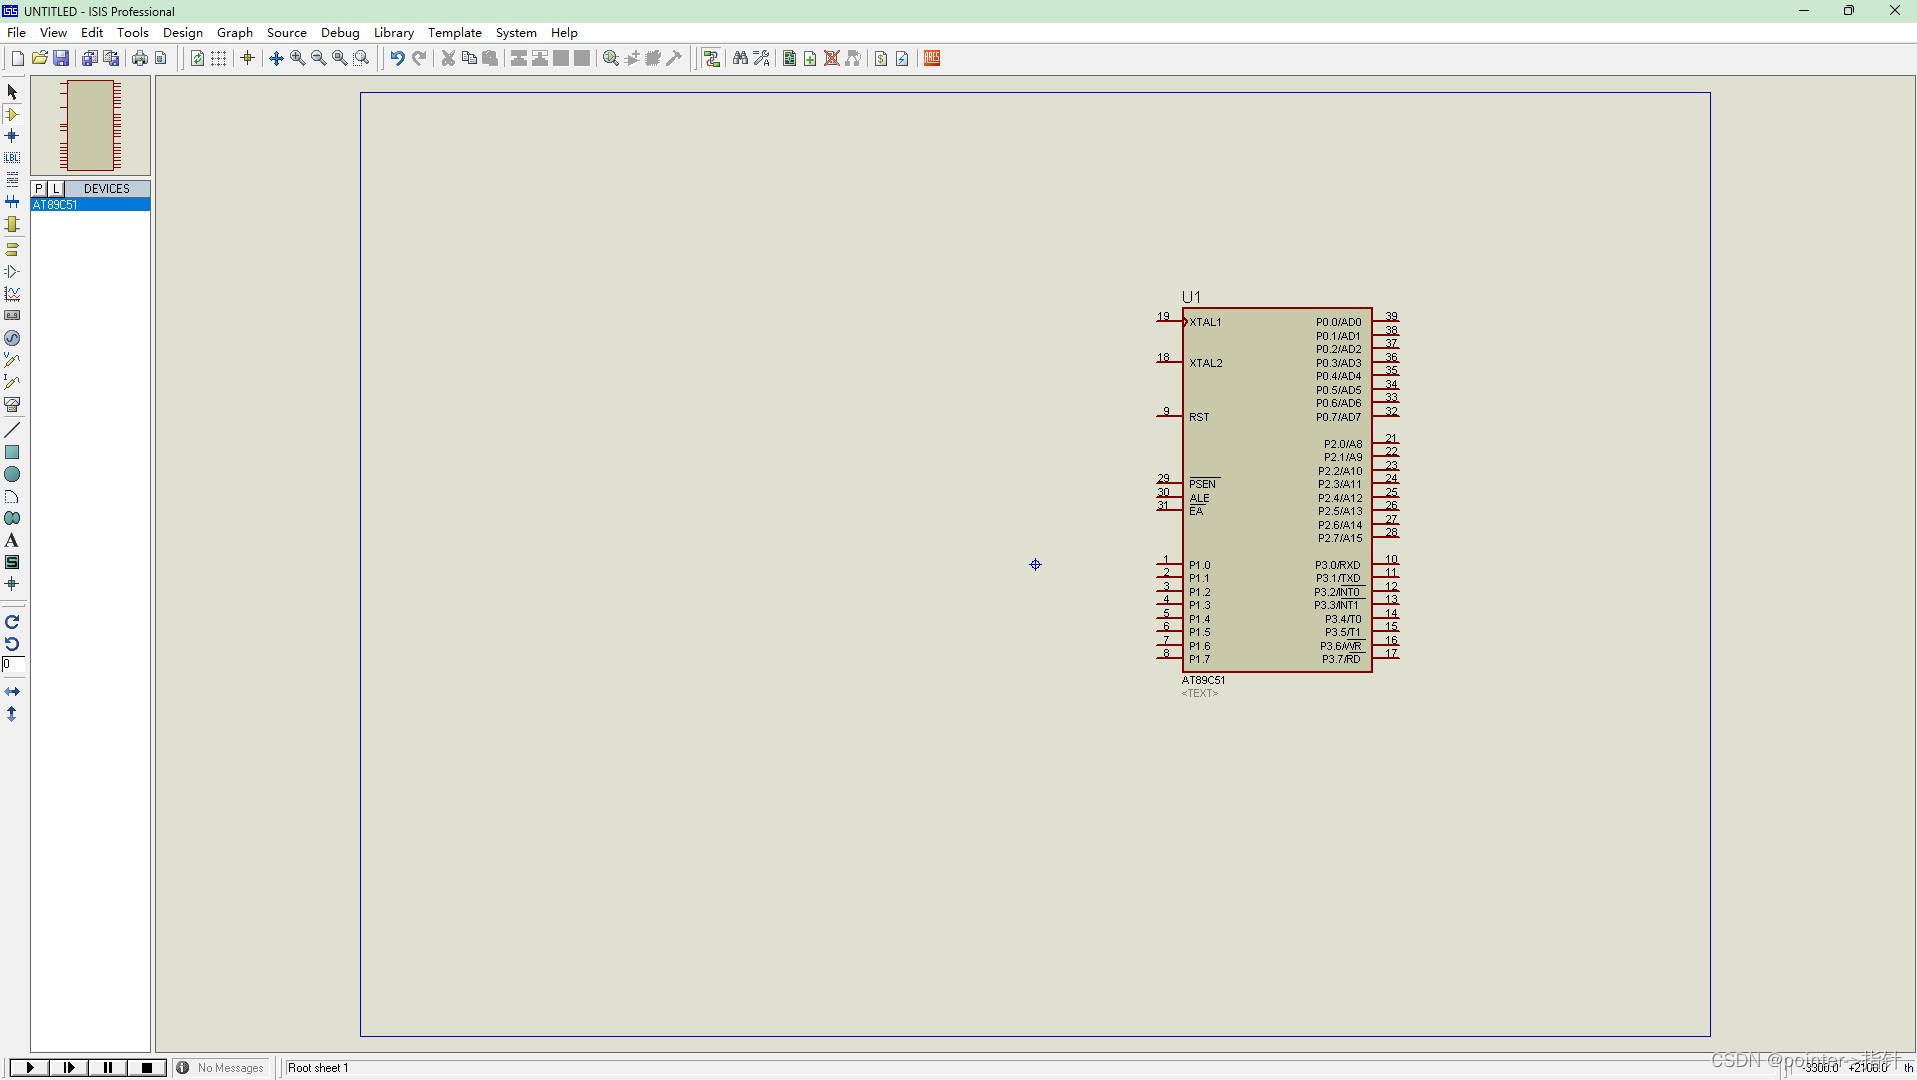
Task: Select 2D graphics line tool
Action: tap(12, 430)
